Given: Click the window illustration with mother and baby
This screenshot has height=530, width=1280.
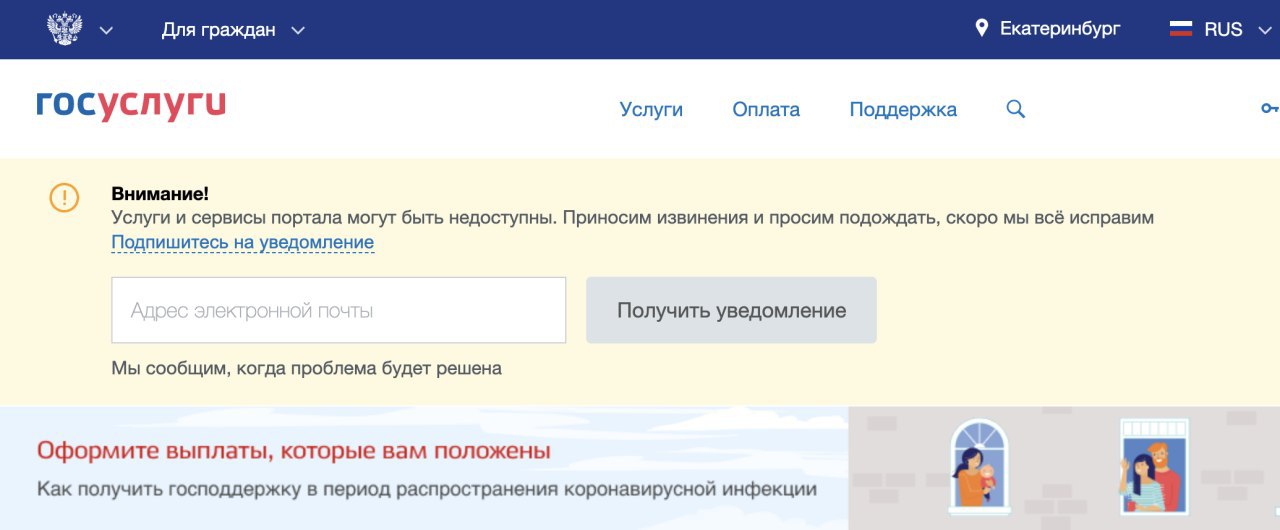Looking at the screenshot, I should tap(978, 466).
